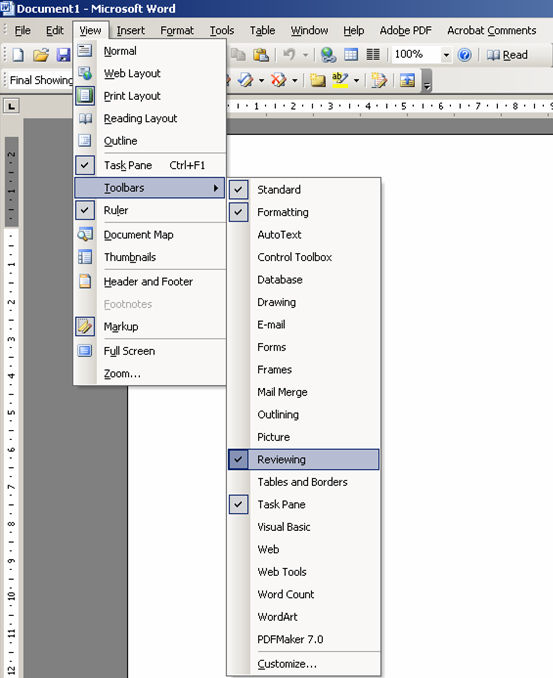Click the Reviewing Pane icon

pyautogui.click(x=407, y=80)
